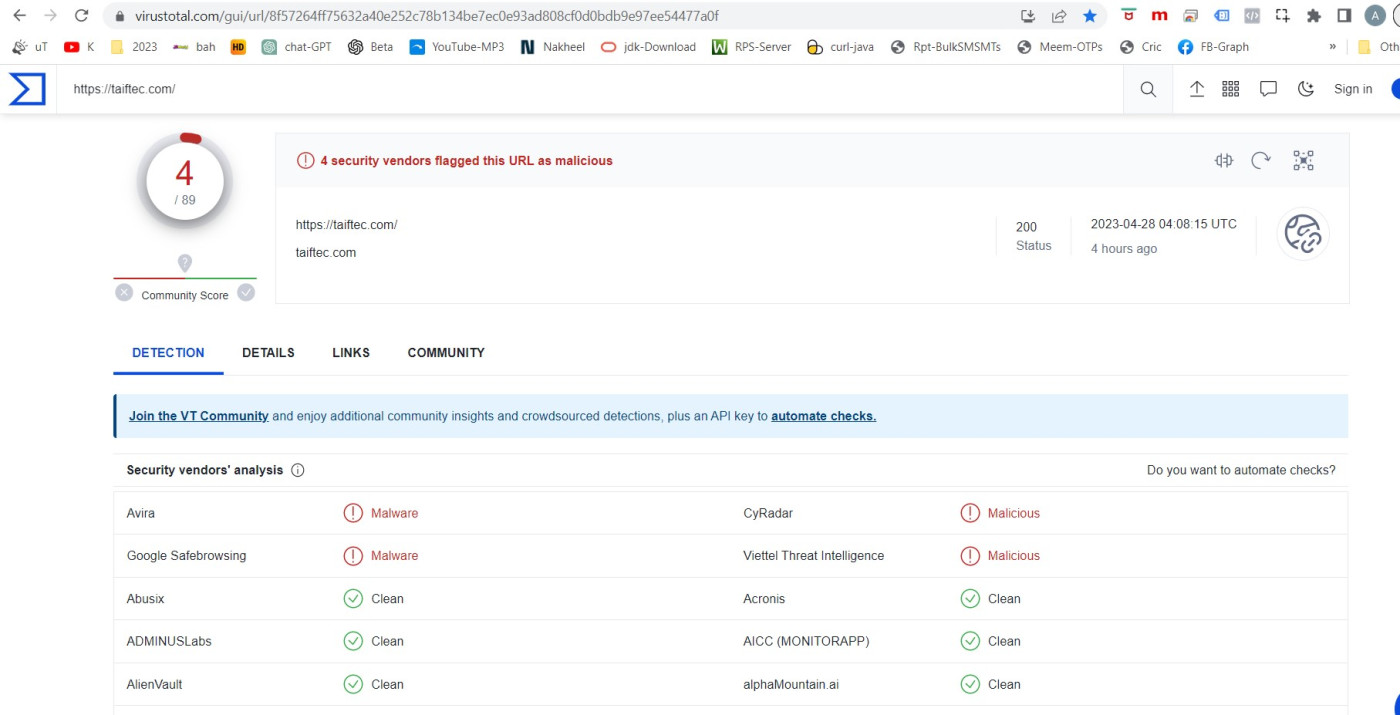Open the Chrome profile avatar 'A'
Viewport: 1400px width, 715px height.
[1376, 16]
